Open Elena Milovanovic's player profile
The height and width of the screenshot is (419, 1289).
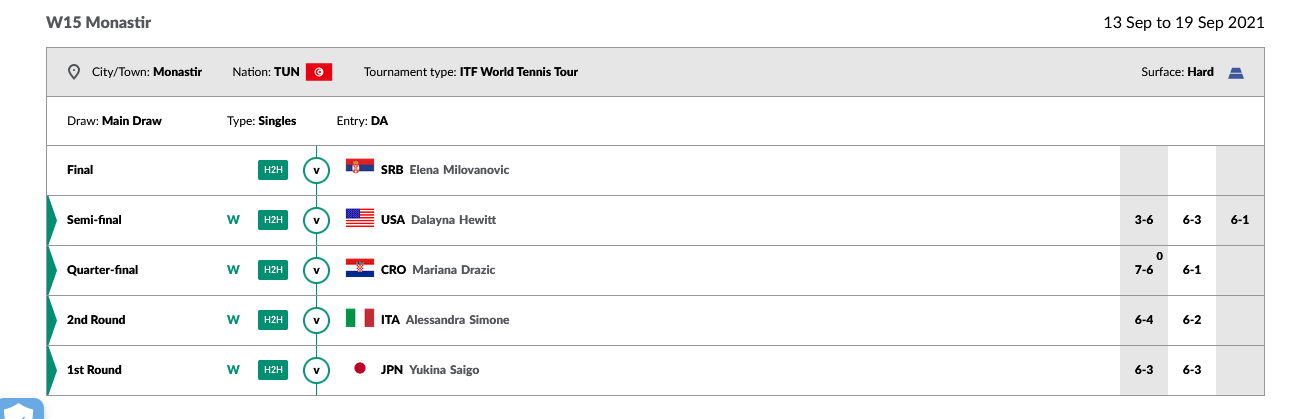(459, 170)
